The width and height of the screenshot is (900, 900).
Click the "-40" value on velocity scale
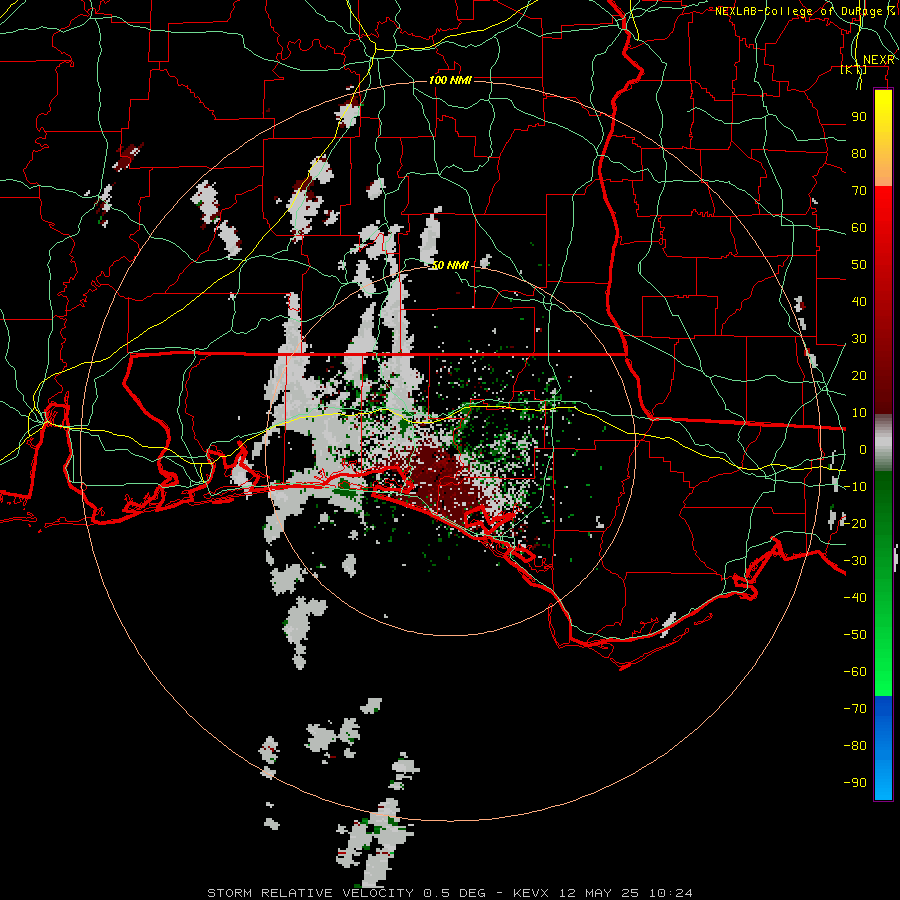click(x=855, y=598)
